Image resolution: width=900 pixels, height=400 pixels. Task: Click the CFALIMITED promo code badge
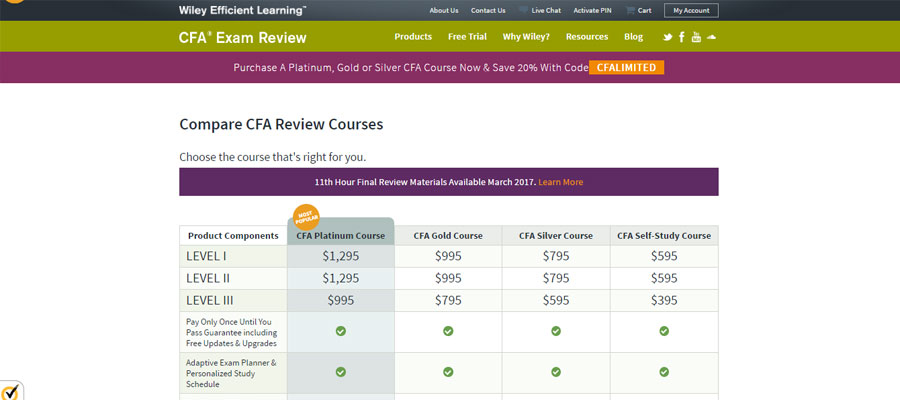(626, 68)
